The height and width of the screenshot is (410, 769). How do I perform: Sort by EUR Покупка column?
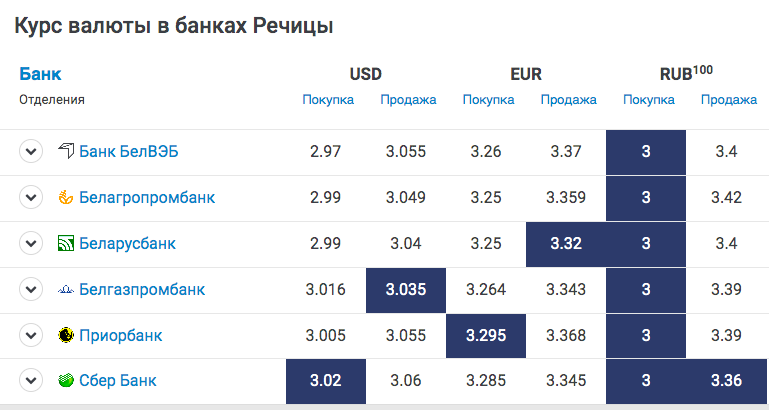pos(488,100)
